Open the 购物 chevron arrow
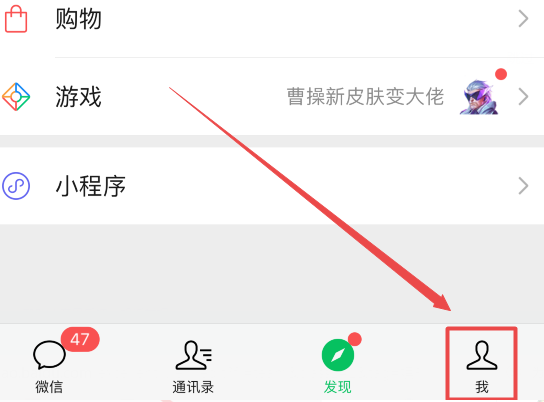This screenshot has height=402, width=544. [x=523, y=19]
